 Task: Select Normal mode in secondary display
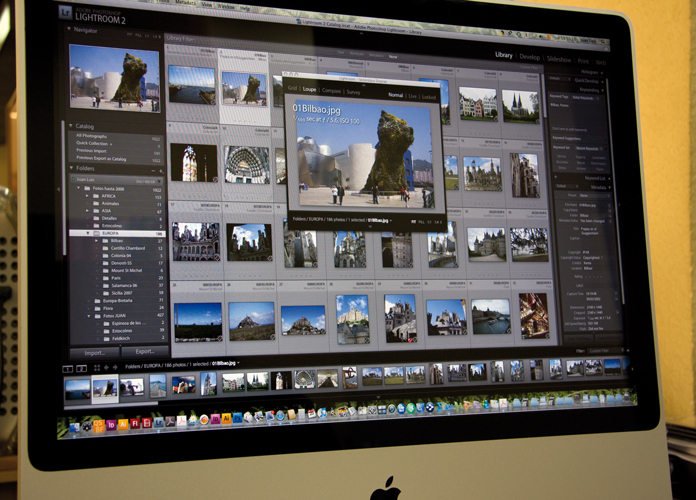click(x=395, y=95)
